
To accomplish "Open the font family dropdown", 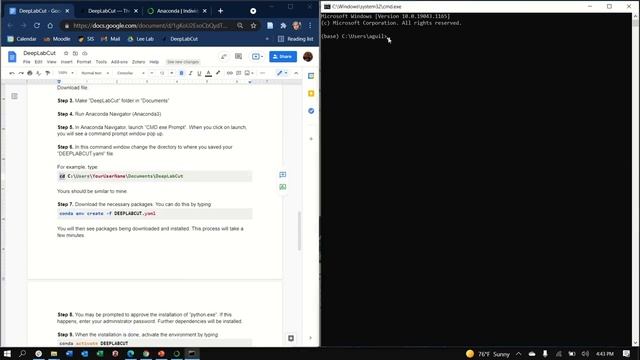I will tap(131, 73).
